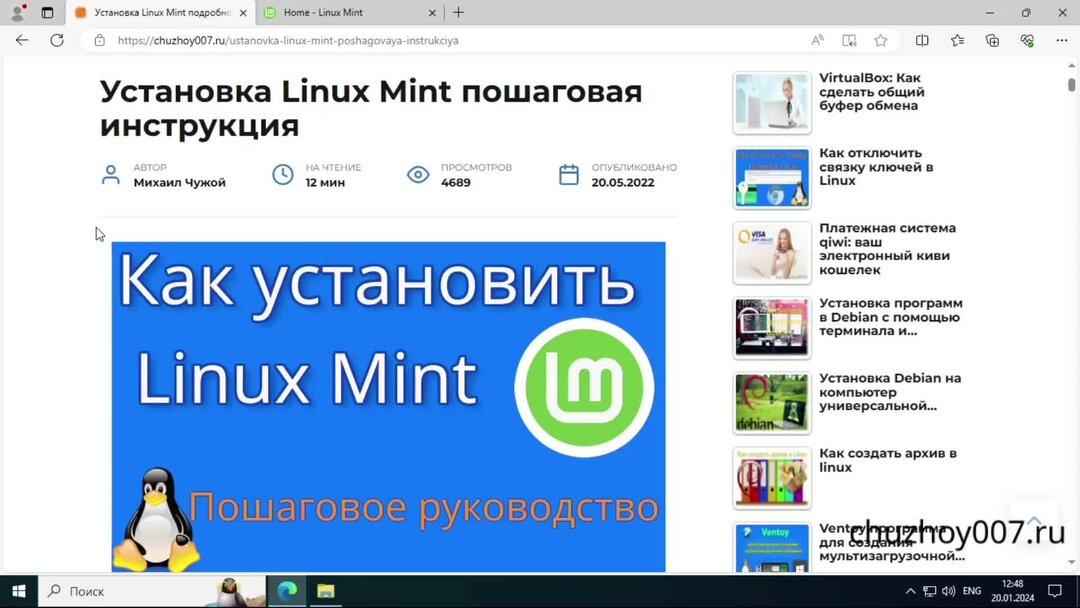Image resolution: width=1080 pixels, height=608 pixels.
Task: Click archive folders article thumbnail
Action: (x=772, y=478)
